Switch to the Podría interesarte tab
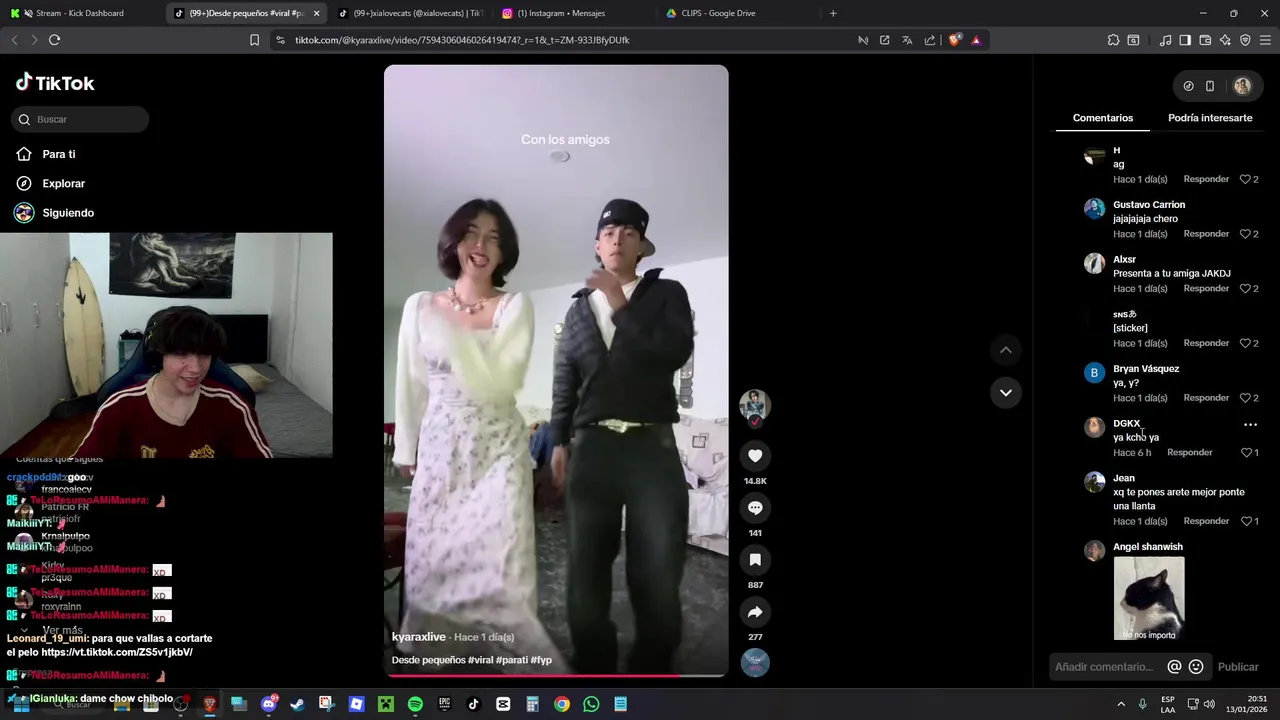 [x=1210, y=118]
